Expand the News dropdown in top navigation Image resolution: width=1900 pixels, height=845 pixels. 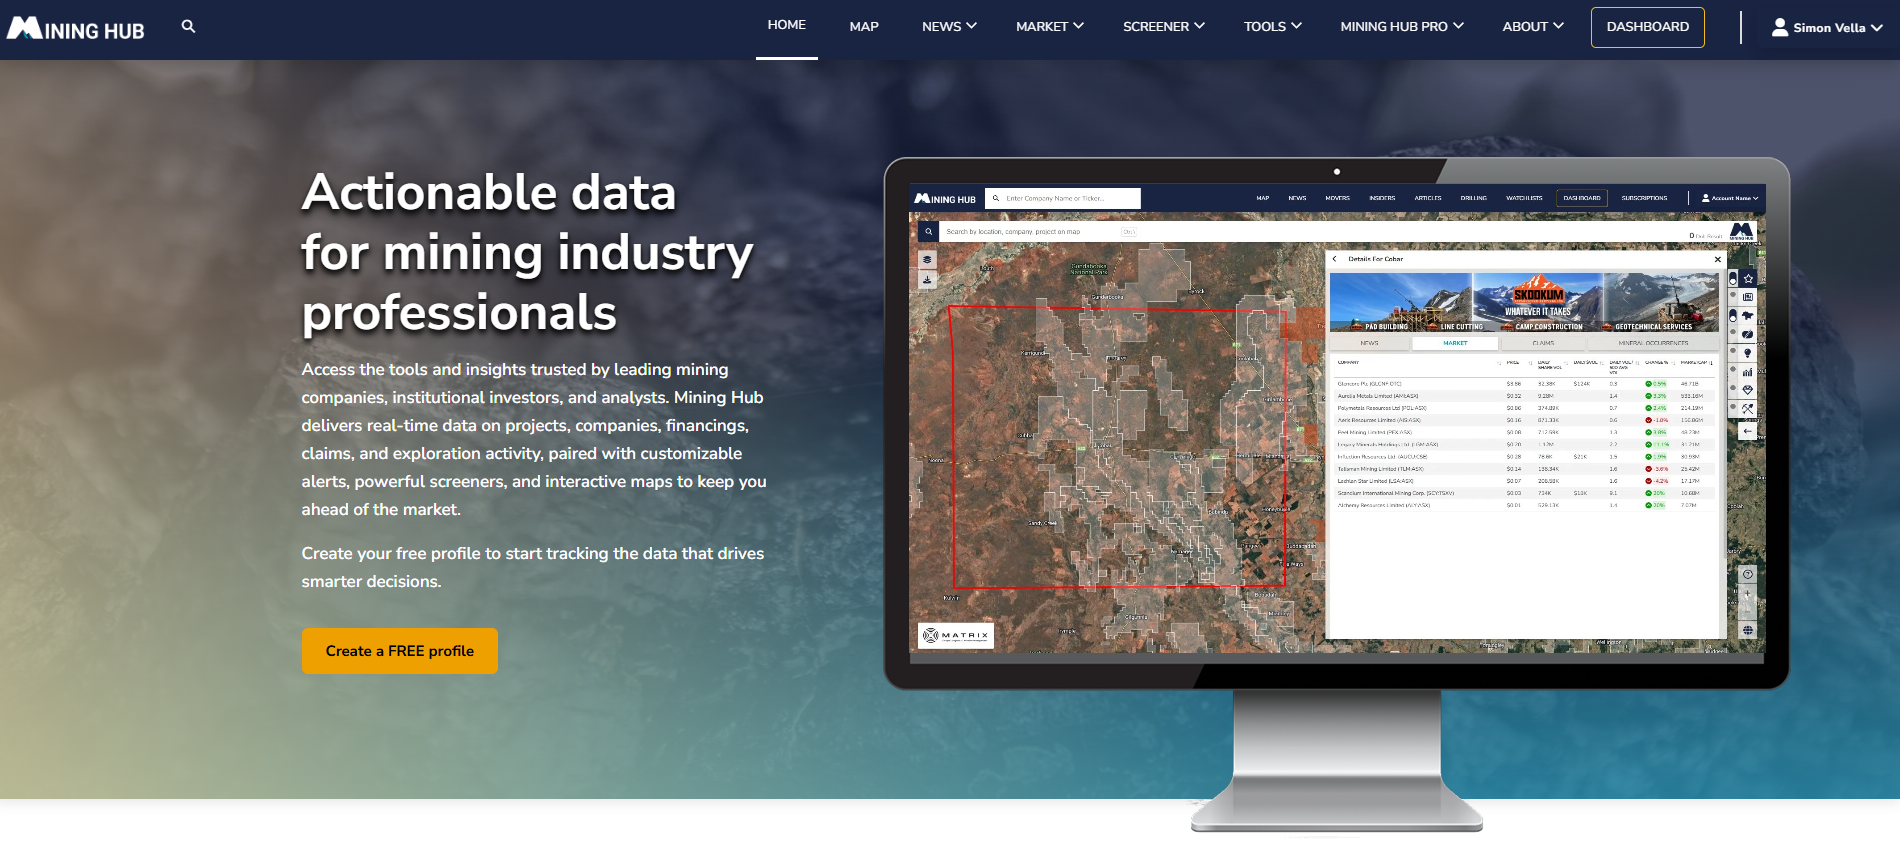[949, 27]
